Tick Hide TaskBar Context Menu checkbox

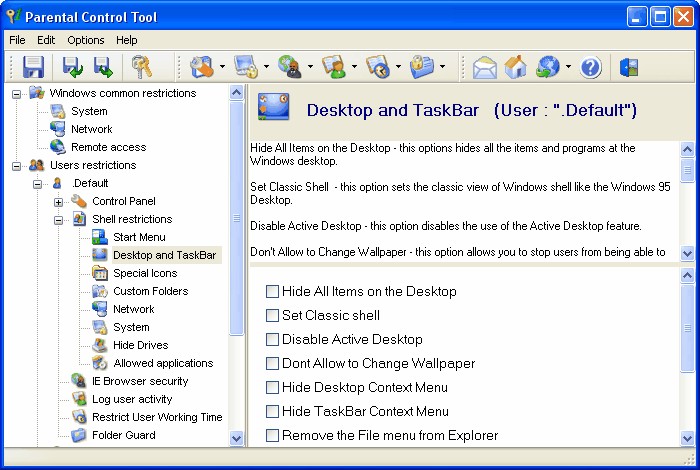(272, 411)
